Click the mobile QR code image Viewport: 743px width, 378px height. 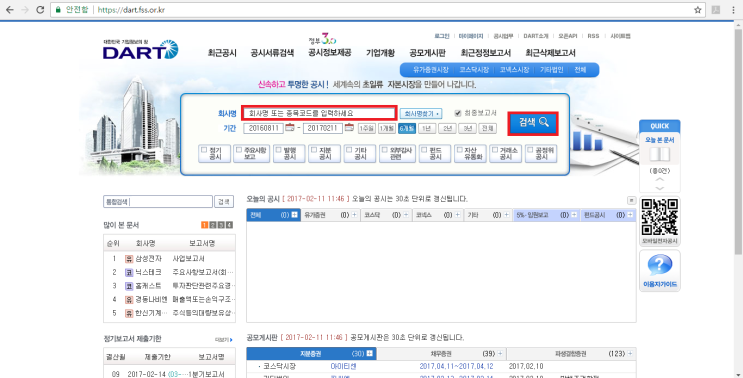[660, 217]
